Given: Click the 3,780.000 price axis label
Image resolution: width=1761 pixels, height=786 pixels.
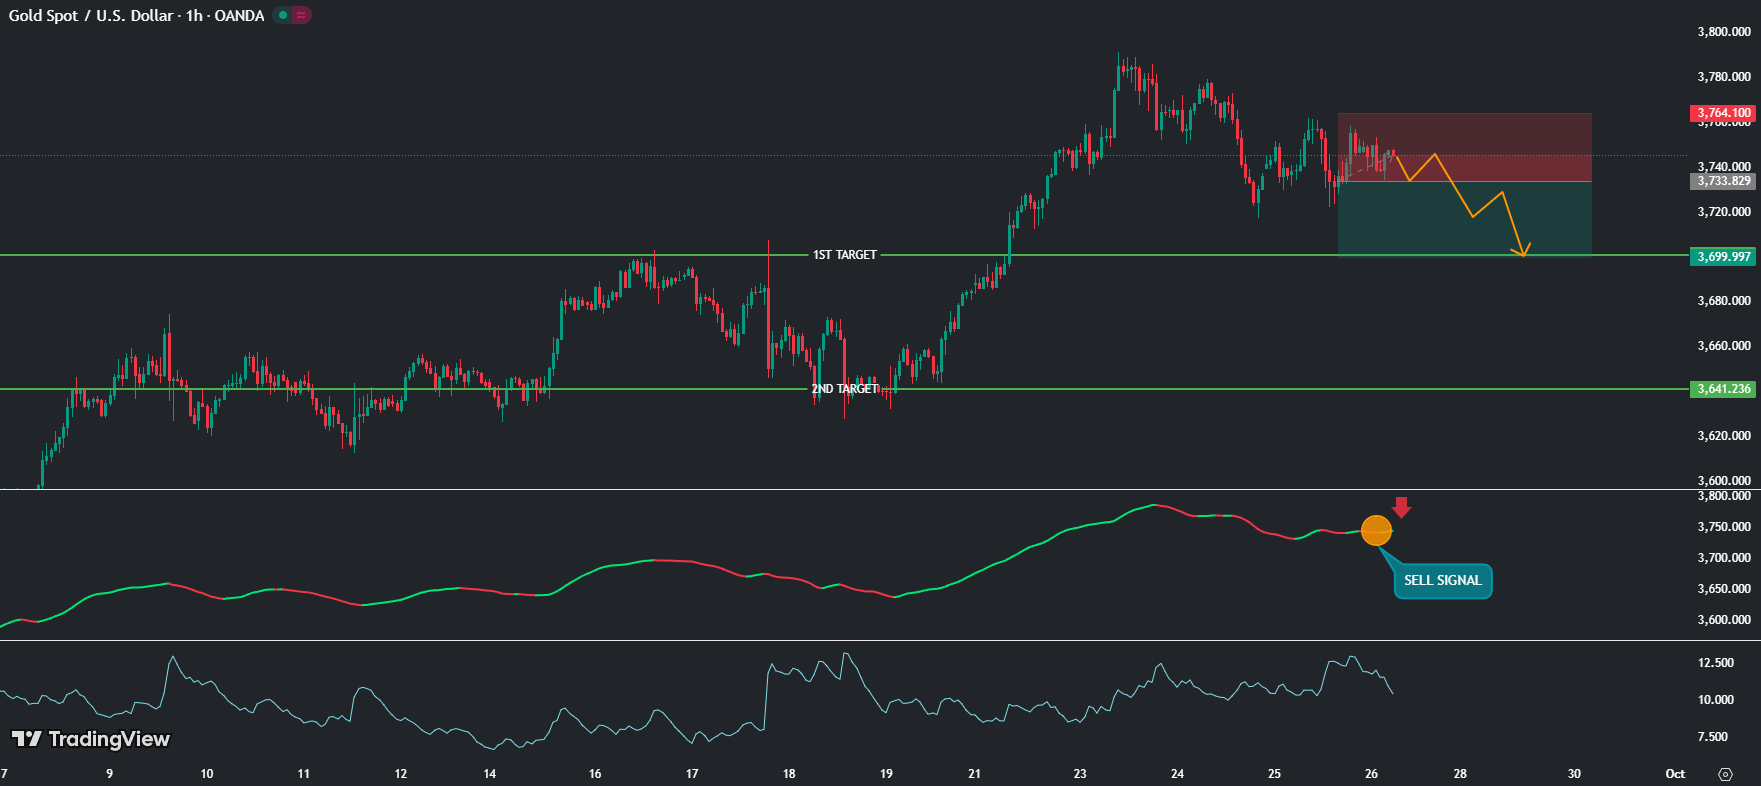Looking at the screenshot, I should coord(1724,77).
